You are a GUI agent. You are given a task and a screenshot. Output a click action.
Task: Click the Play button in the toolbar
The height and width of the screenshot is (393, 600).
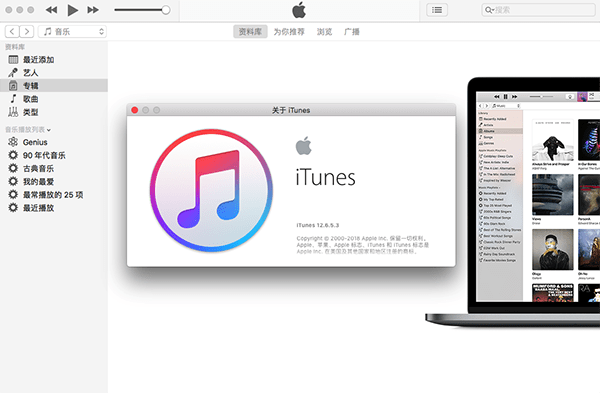(x=72, y=10)
